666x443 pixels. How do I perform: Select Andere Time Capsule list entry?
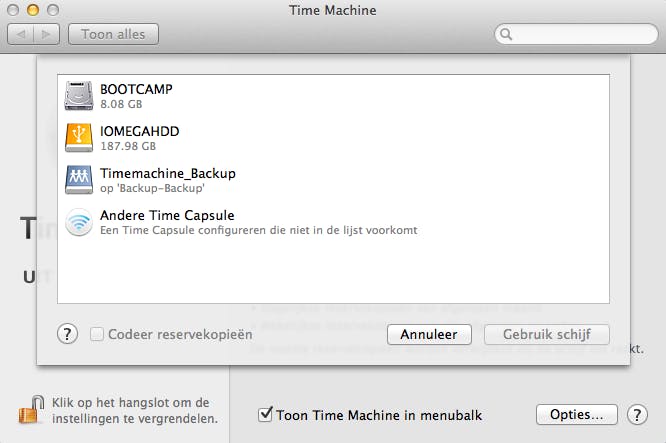point(300,222)
